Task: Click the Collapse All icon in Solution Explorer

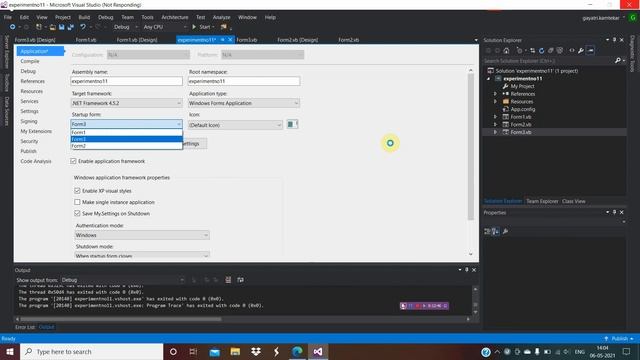Action: point(551,51)
